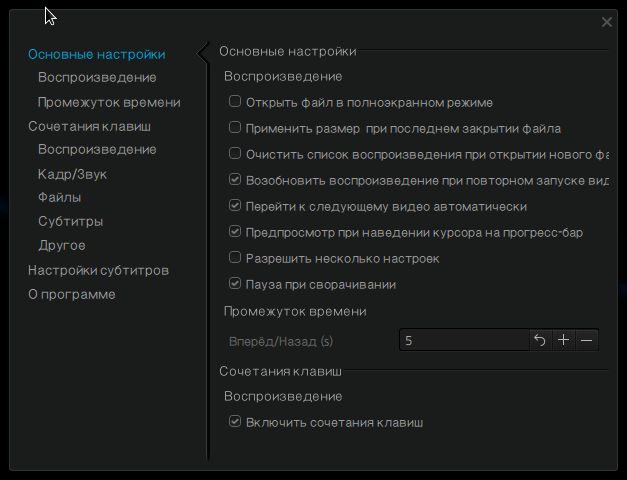The width and height of the screenshot is (627, 480).
Task: Decrease Вперёд/Назад seconds with minus button
Action: [587, 340]
